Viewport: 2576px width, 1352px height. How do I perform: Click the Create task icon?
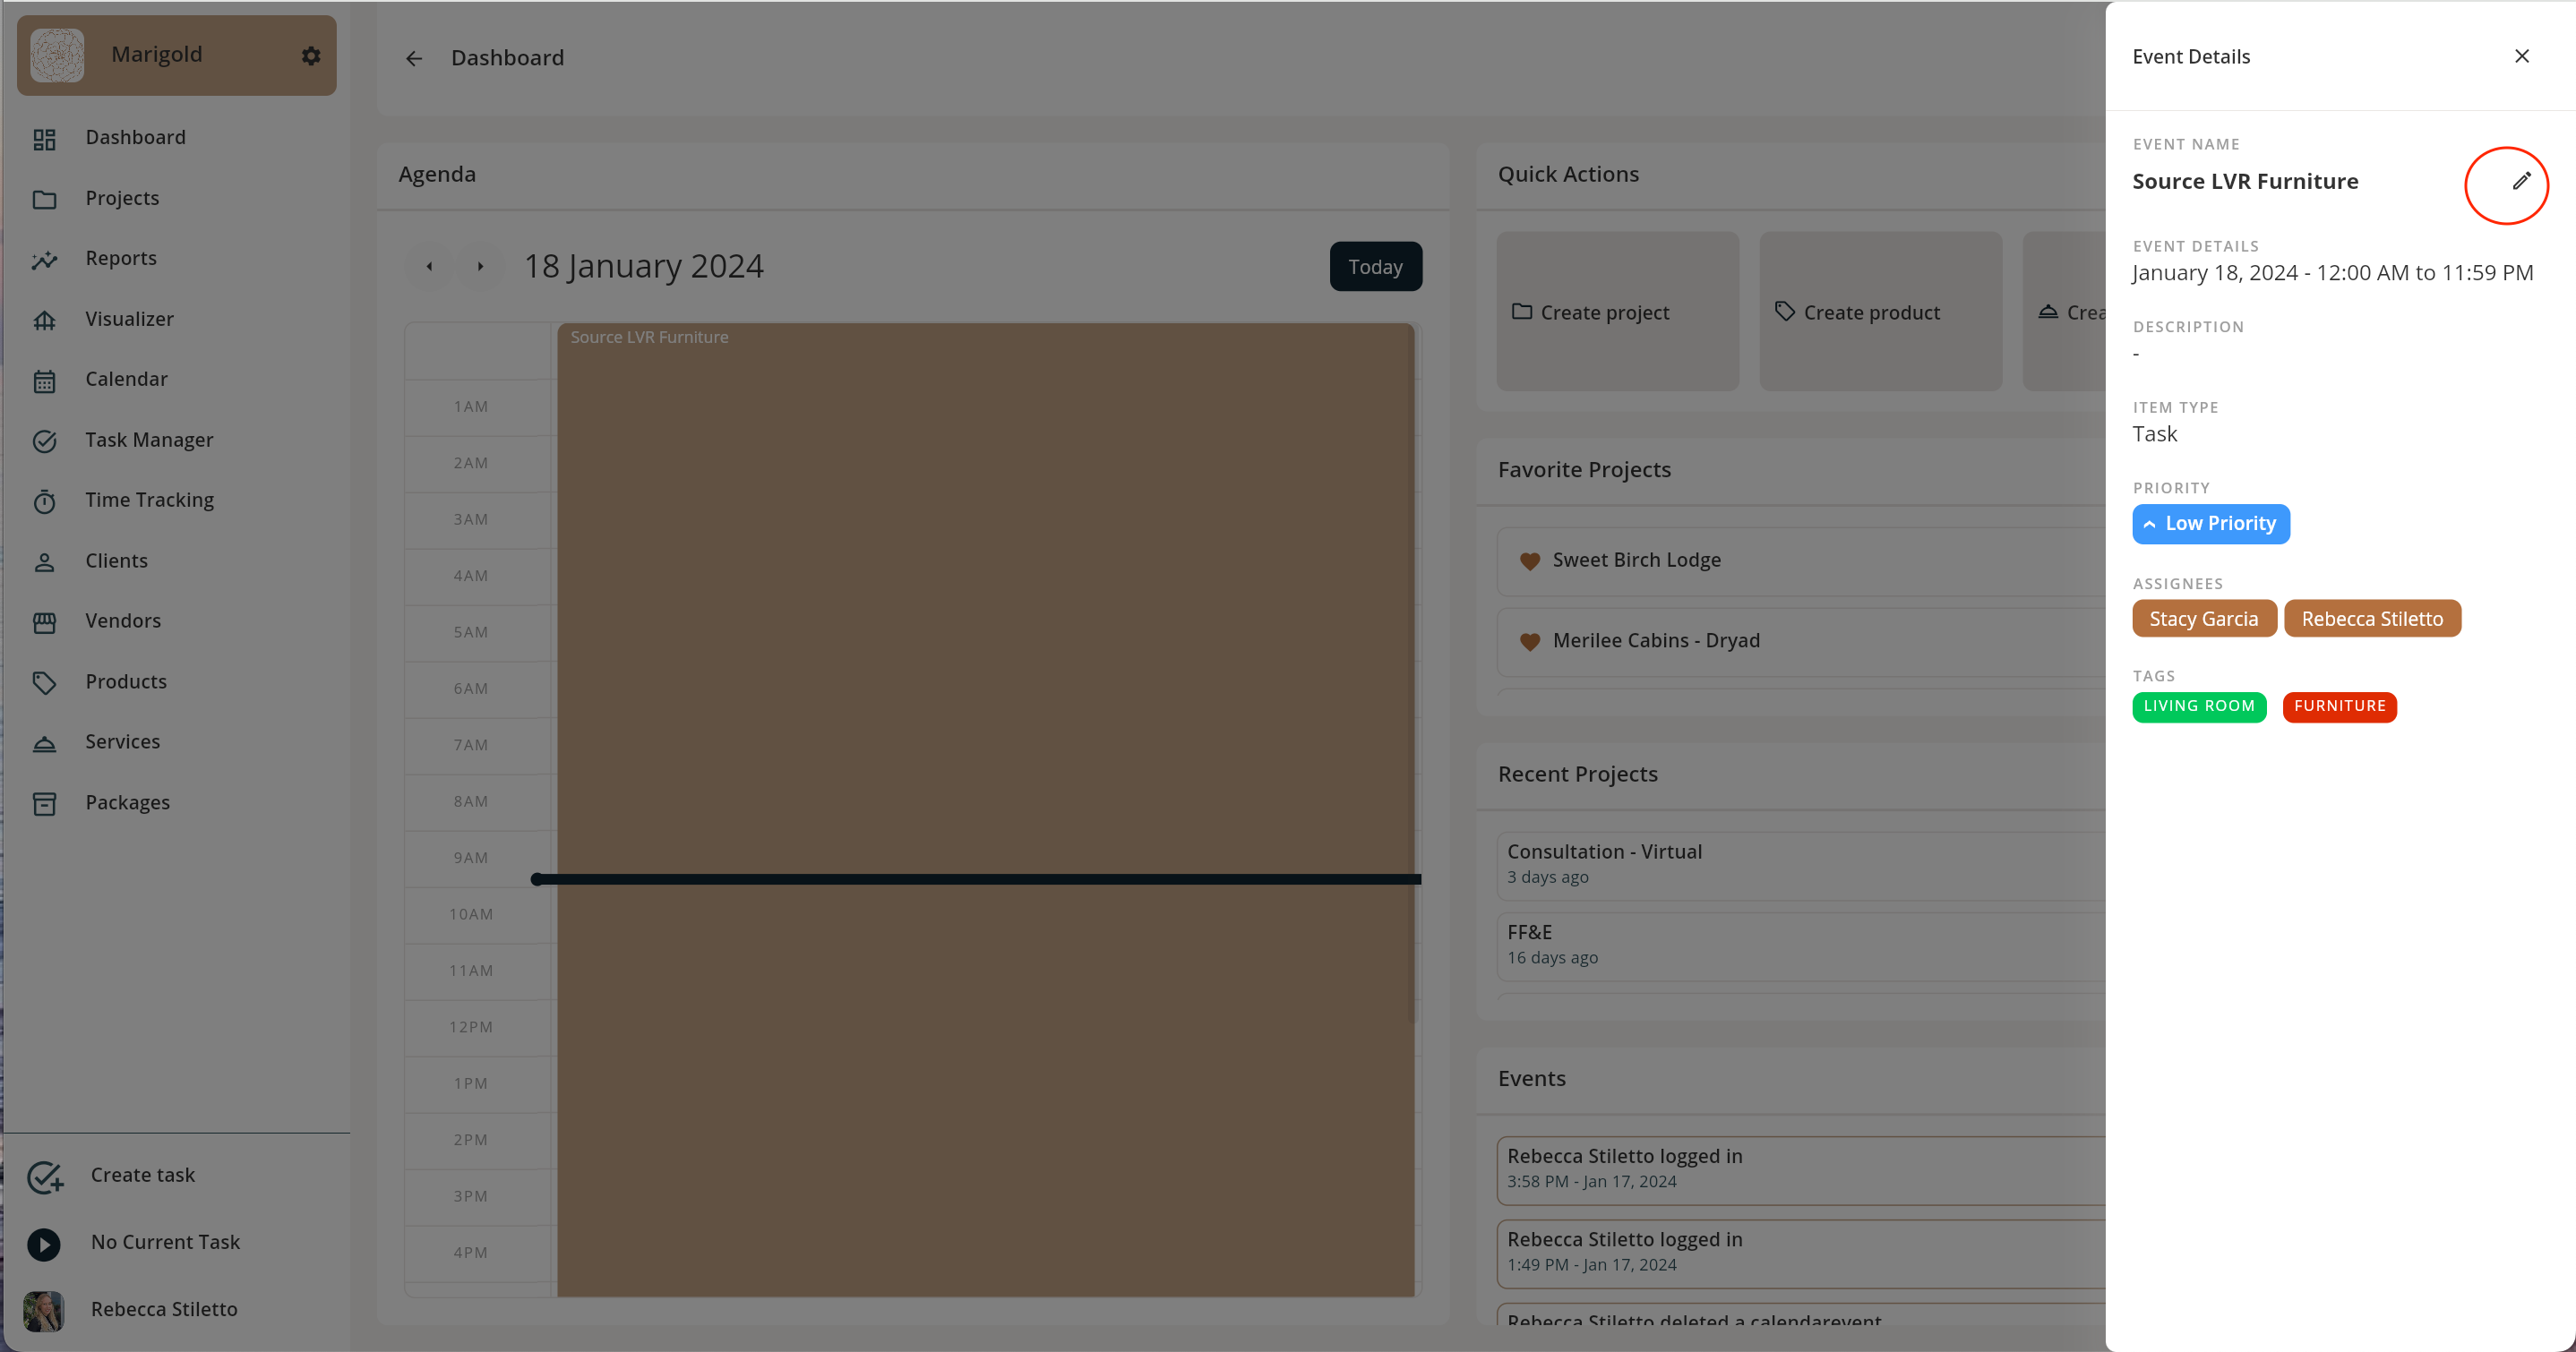point(45,1177)
